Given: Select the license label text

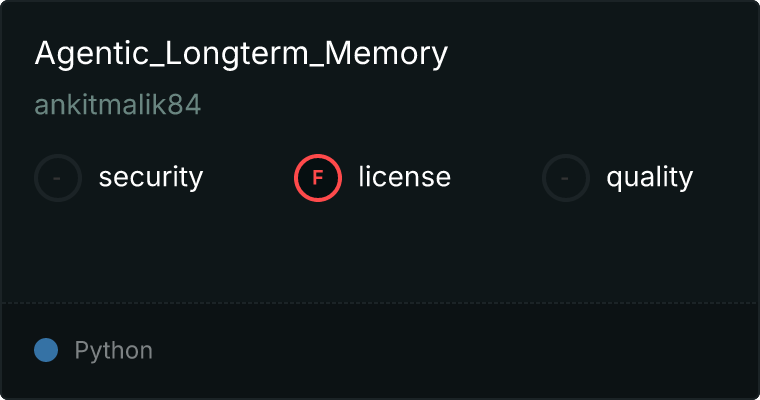Looking at the screenshot, I should tap(404, 178).
